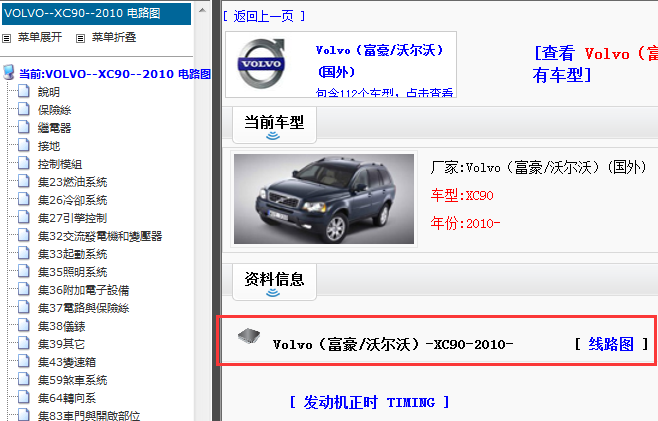Click the page icon next to 集27引擎控制
658x421 pixels.
coord(24,217)
